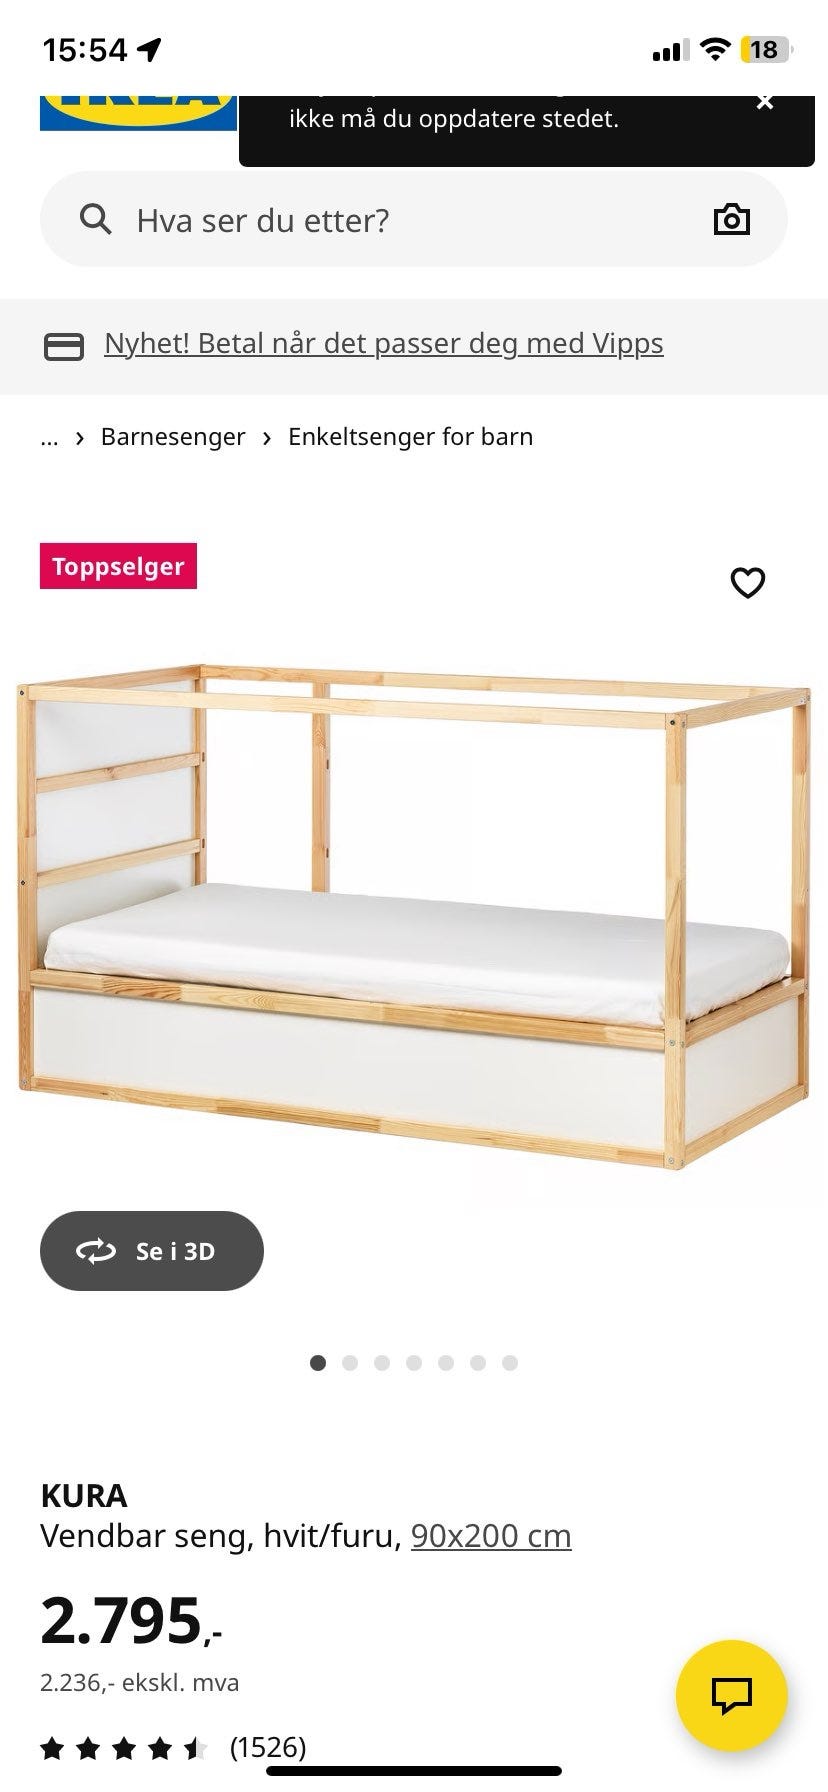The image size is (828, 1792).
Task: Expand collapsed breadcrumb ellipsis
Action: [49, 437]
